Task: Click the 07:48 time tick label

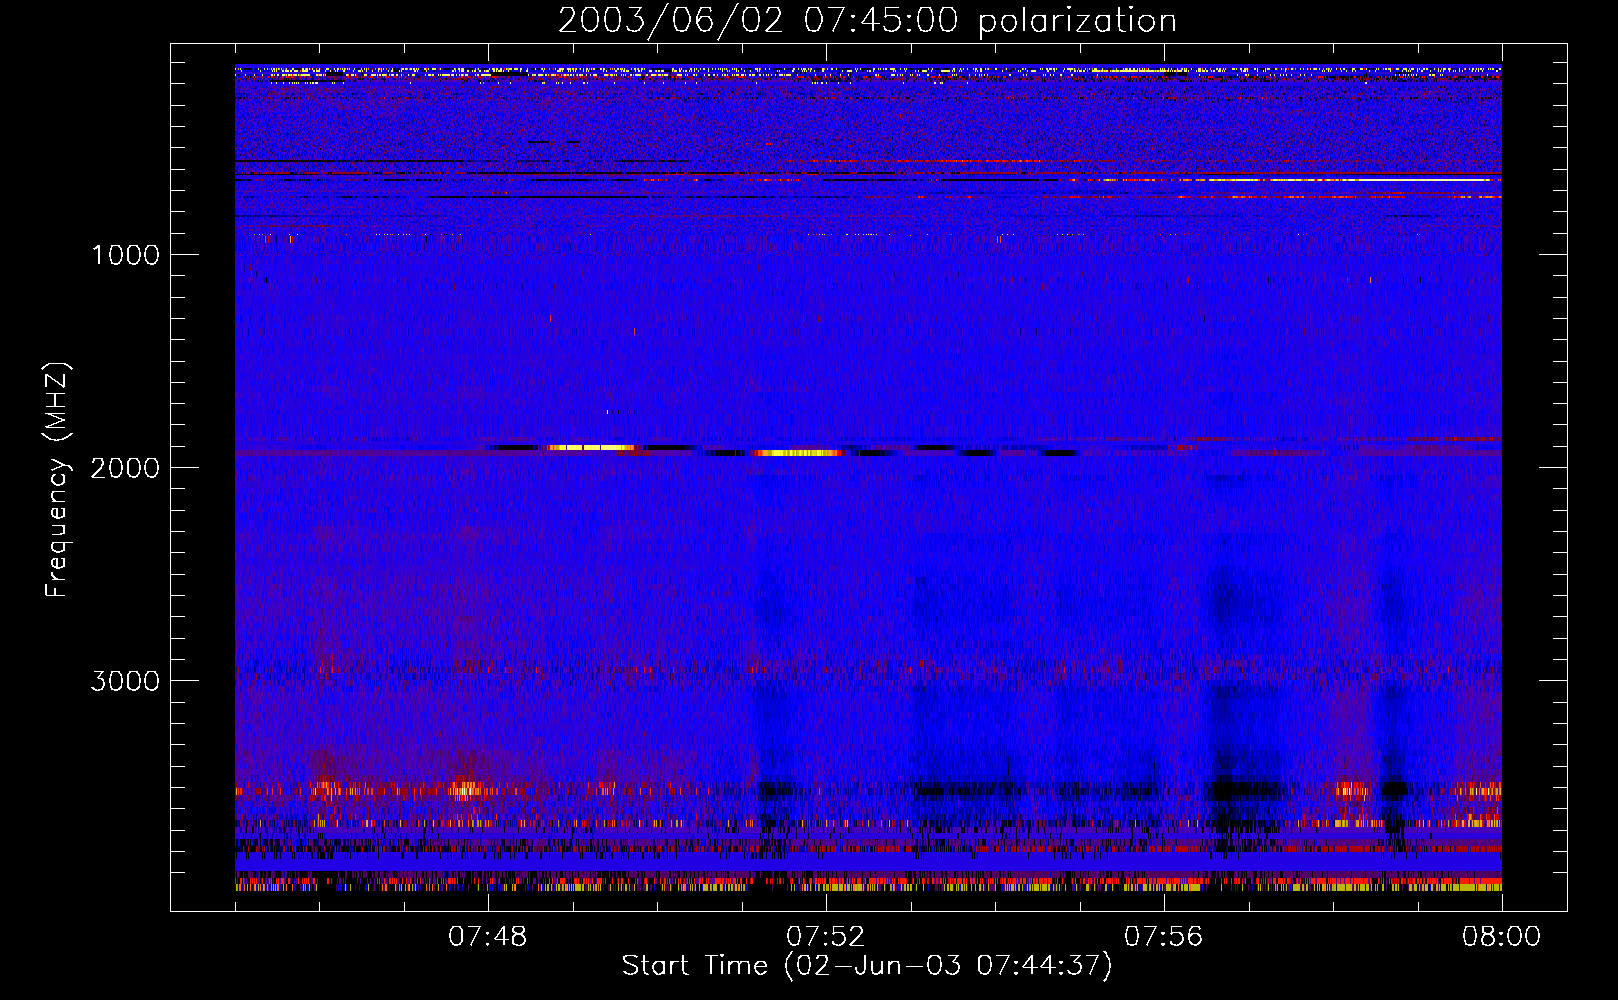Action: (488, 937)
